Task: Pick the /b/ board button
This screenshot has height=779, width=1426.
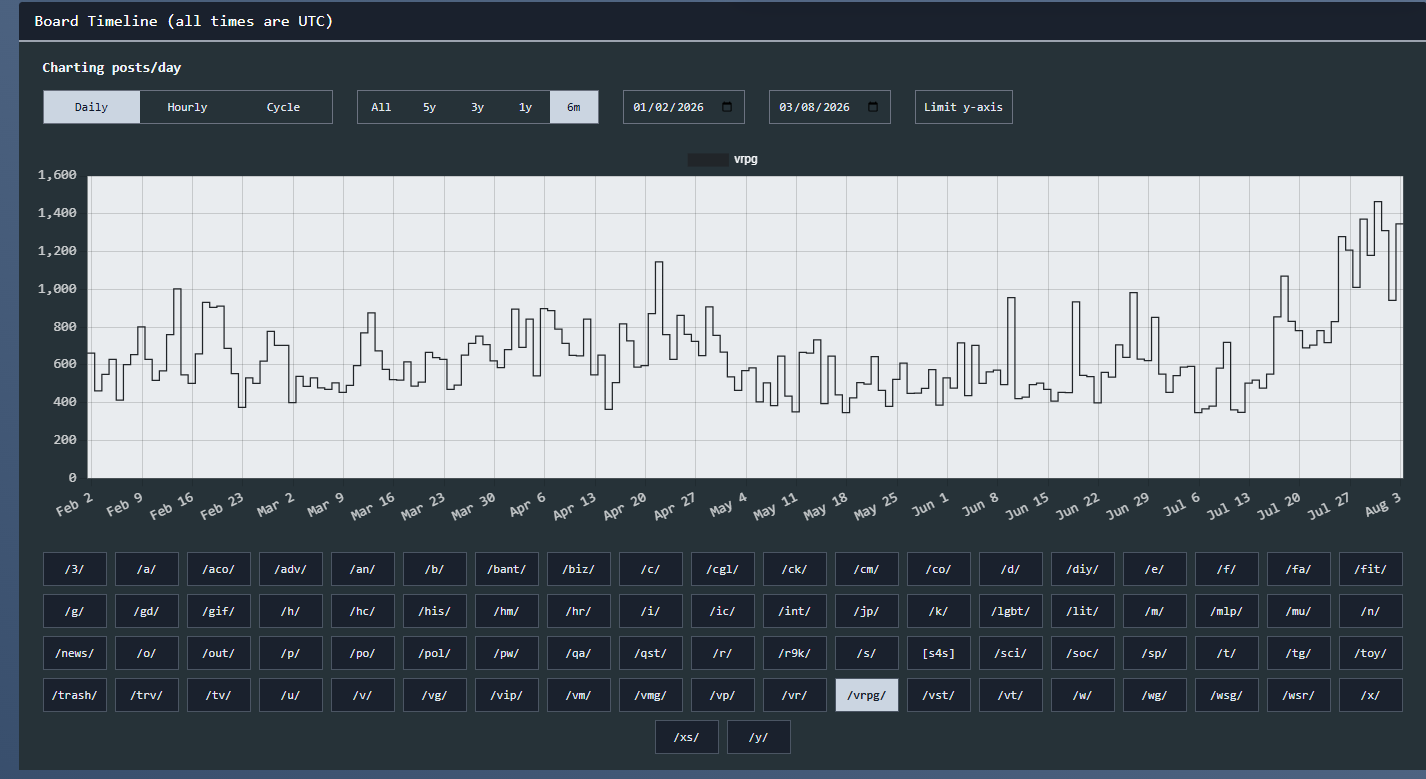Action: [435, 569]
